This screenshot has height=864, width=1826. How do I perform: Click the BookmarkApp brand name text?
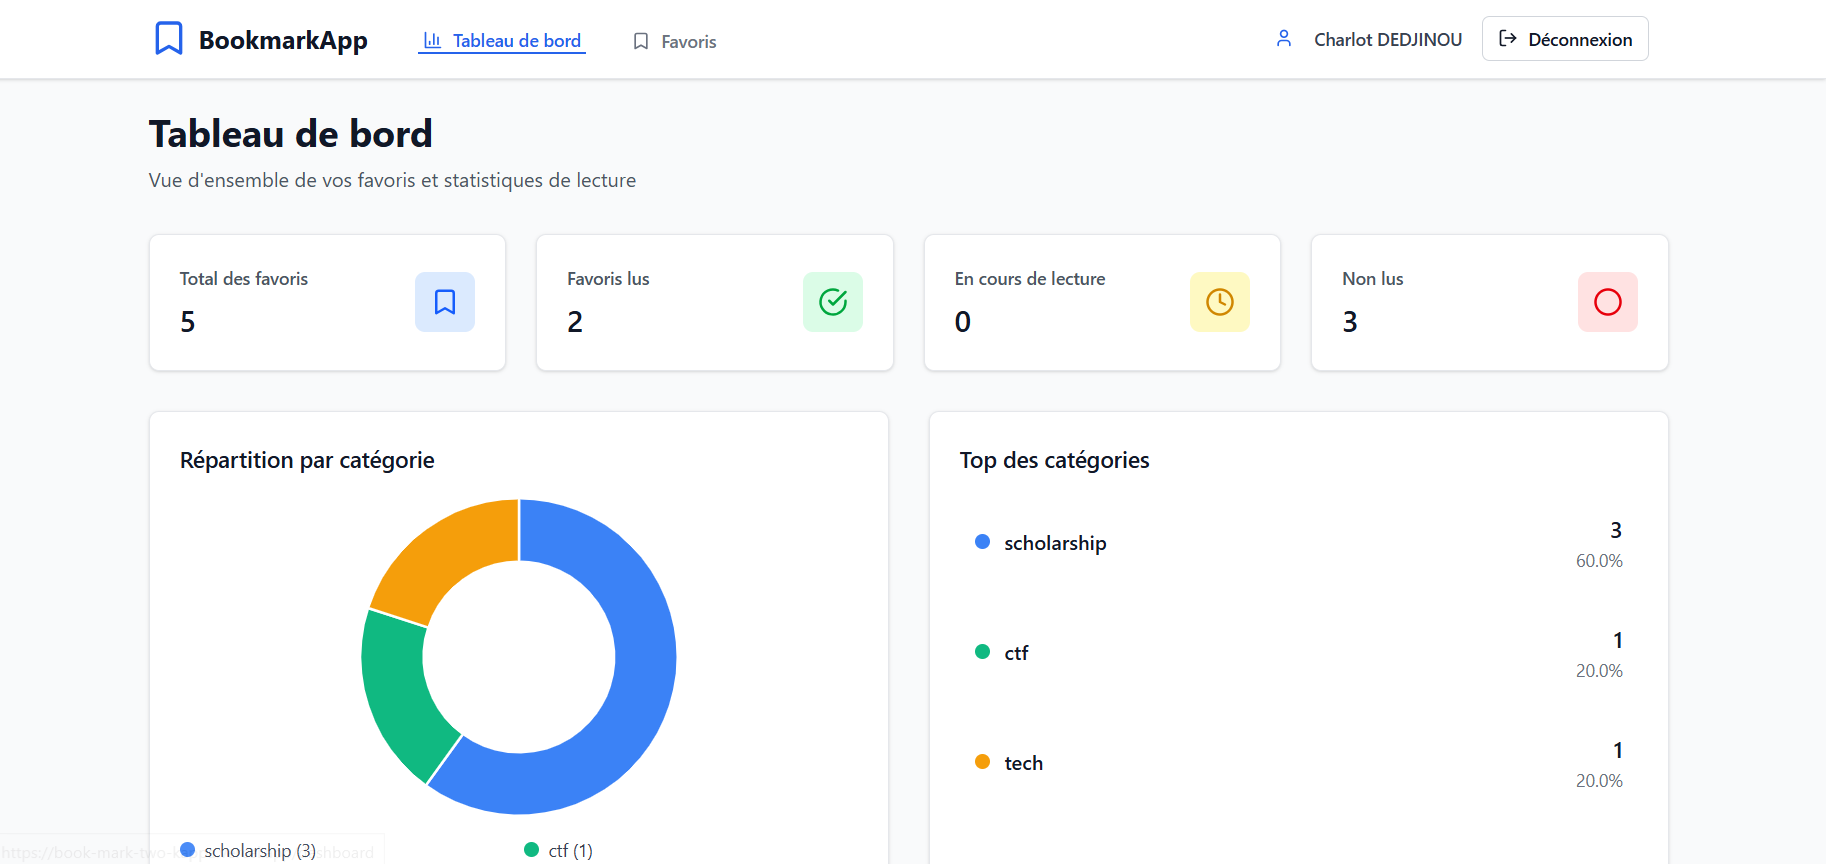coord(283,40)
